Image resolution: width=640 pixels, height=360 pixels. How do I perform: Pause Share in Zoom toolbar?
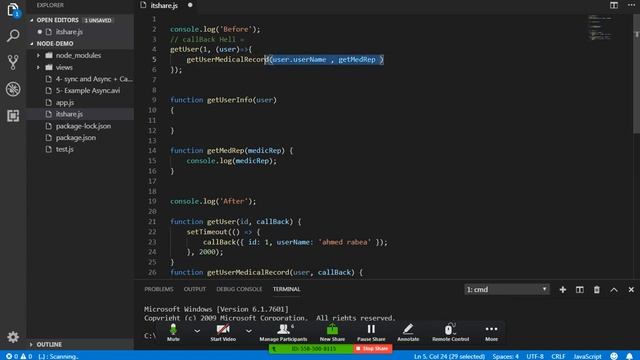(x=371, y=332)
